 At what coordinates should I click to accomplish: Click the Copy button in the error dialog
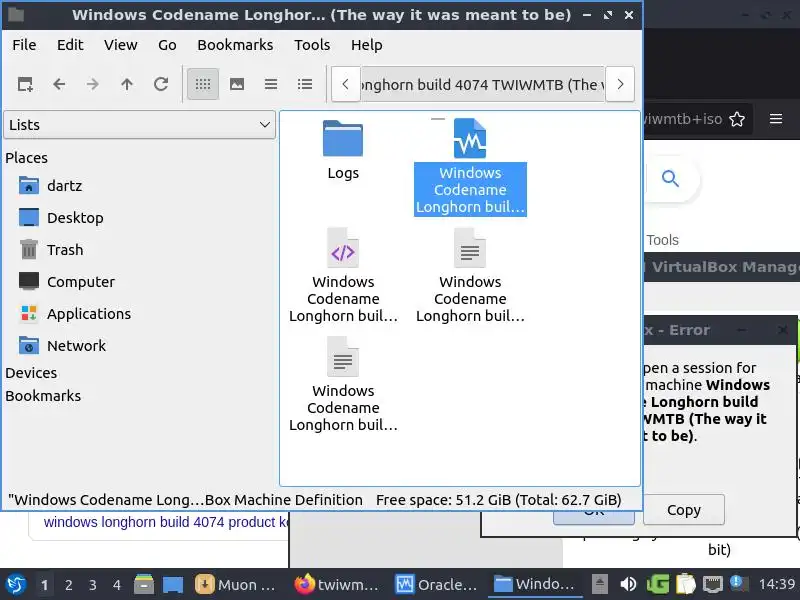pyautogui.click(x=684, y=510)
